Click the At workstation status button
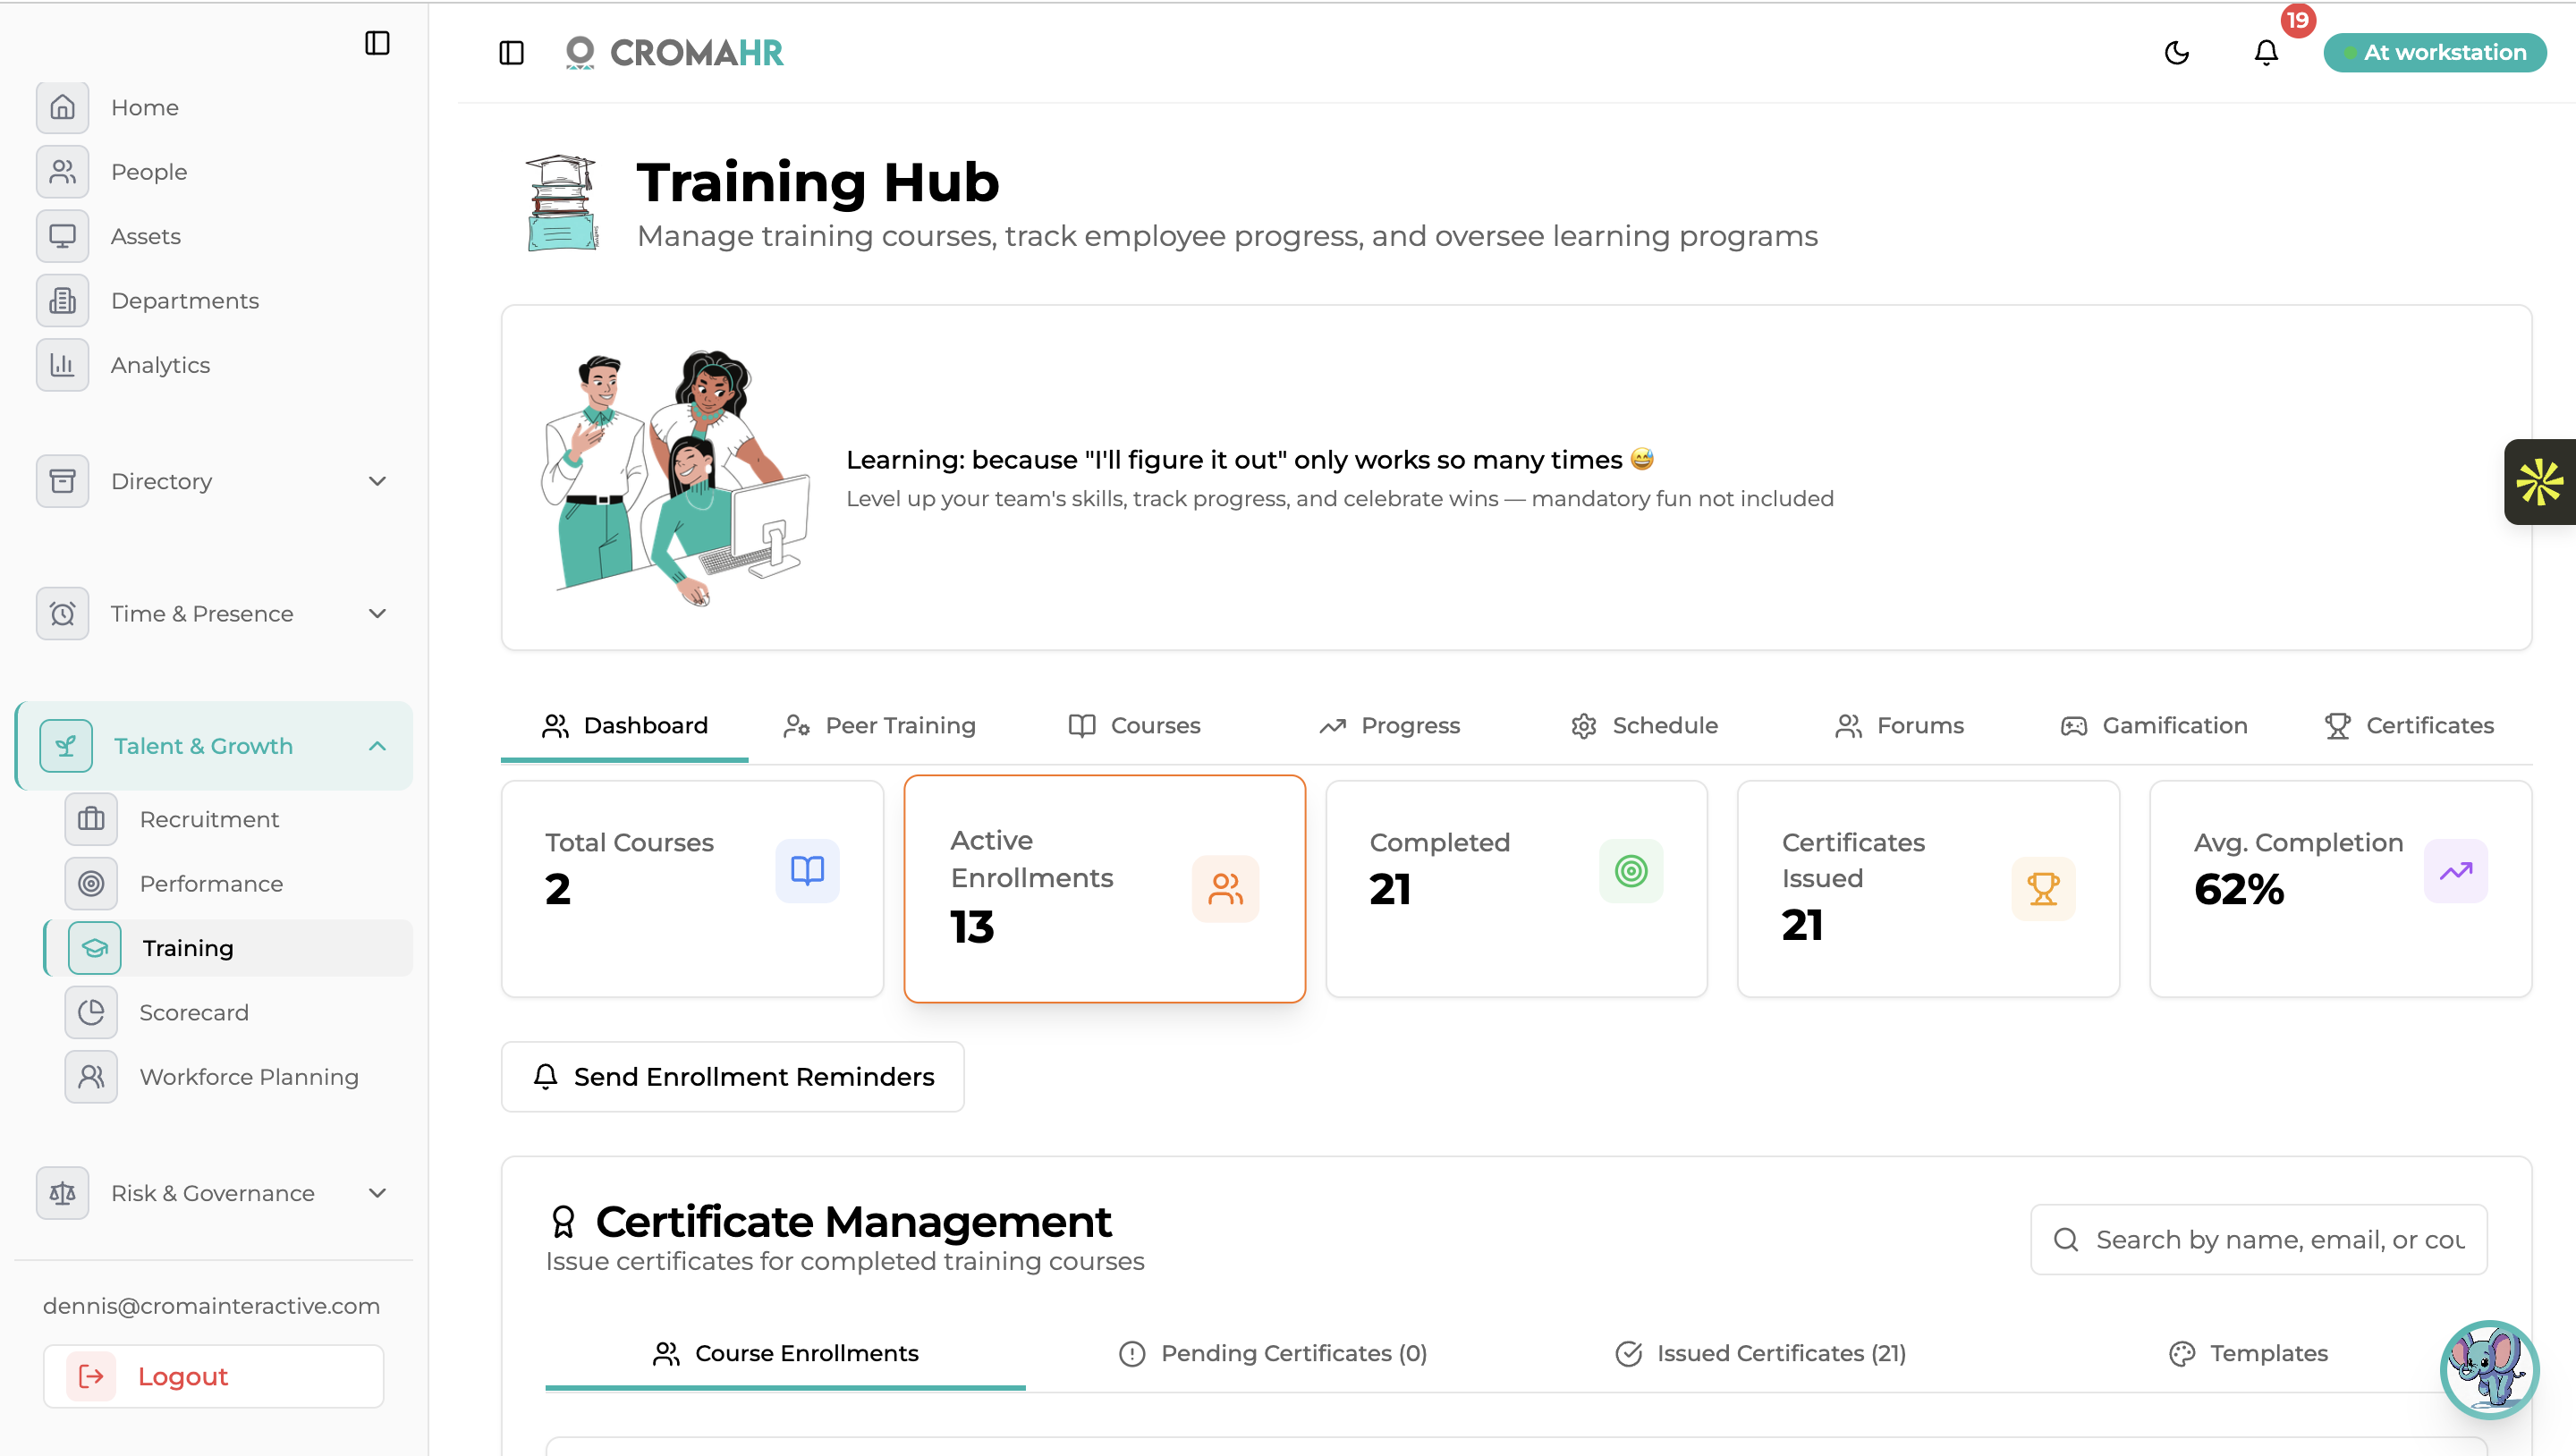Viewport: 2576px width, 1456px height. click(2434, 52)
